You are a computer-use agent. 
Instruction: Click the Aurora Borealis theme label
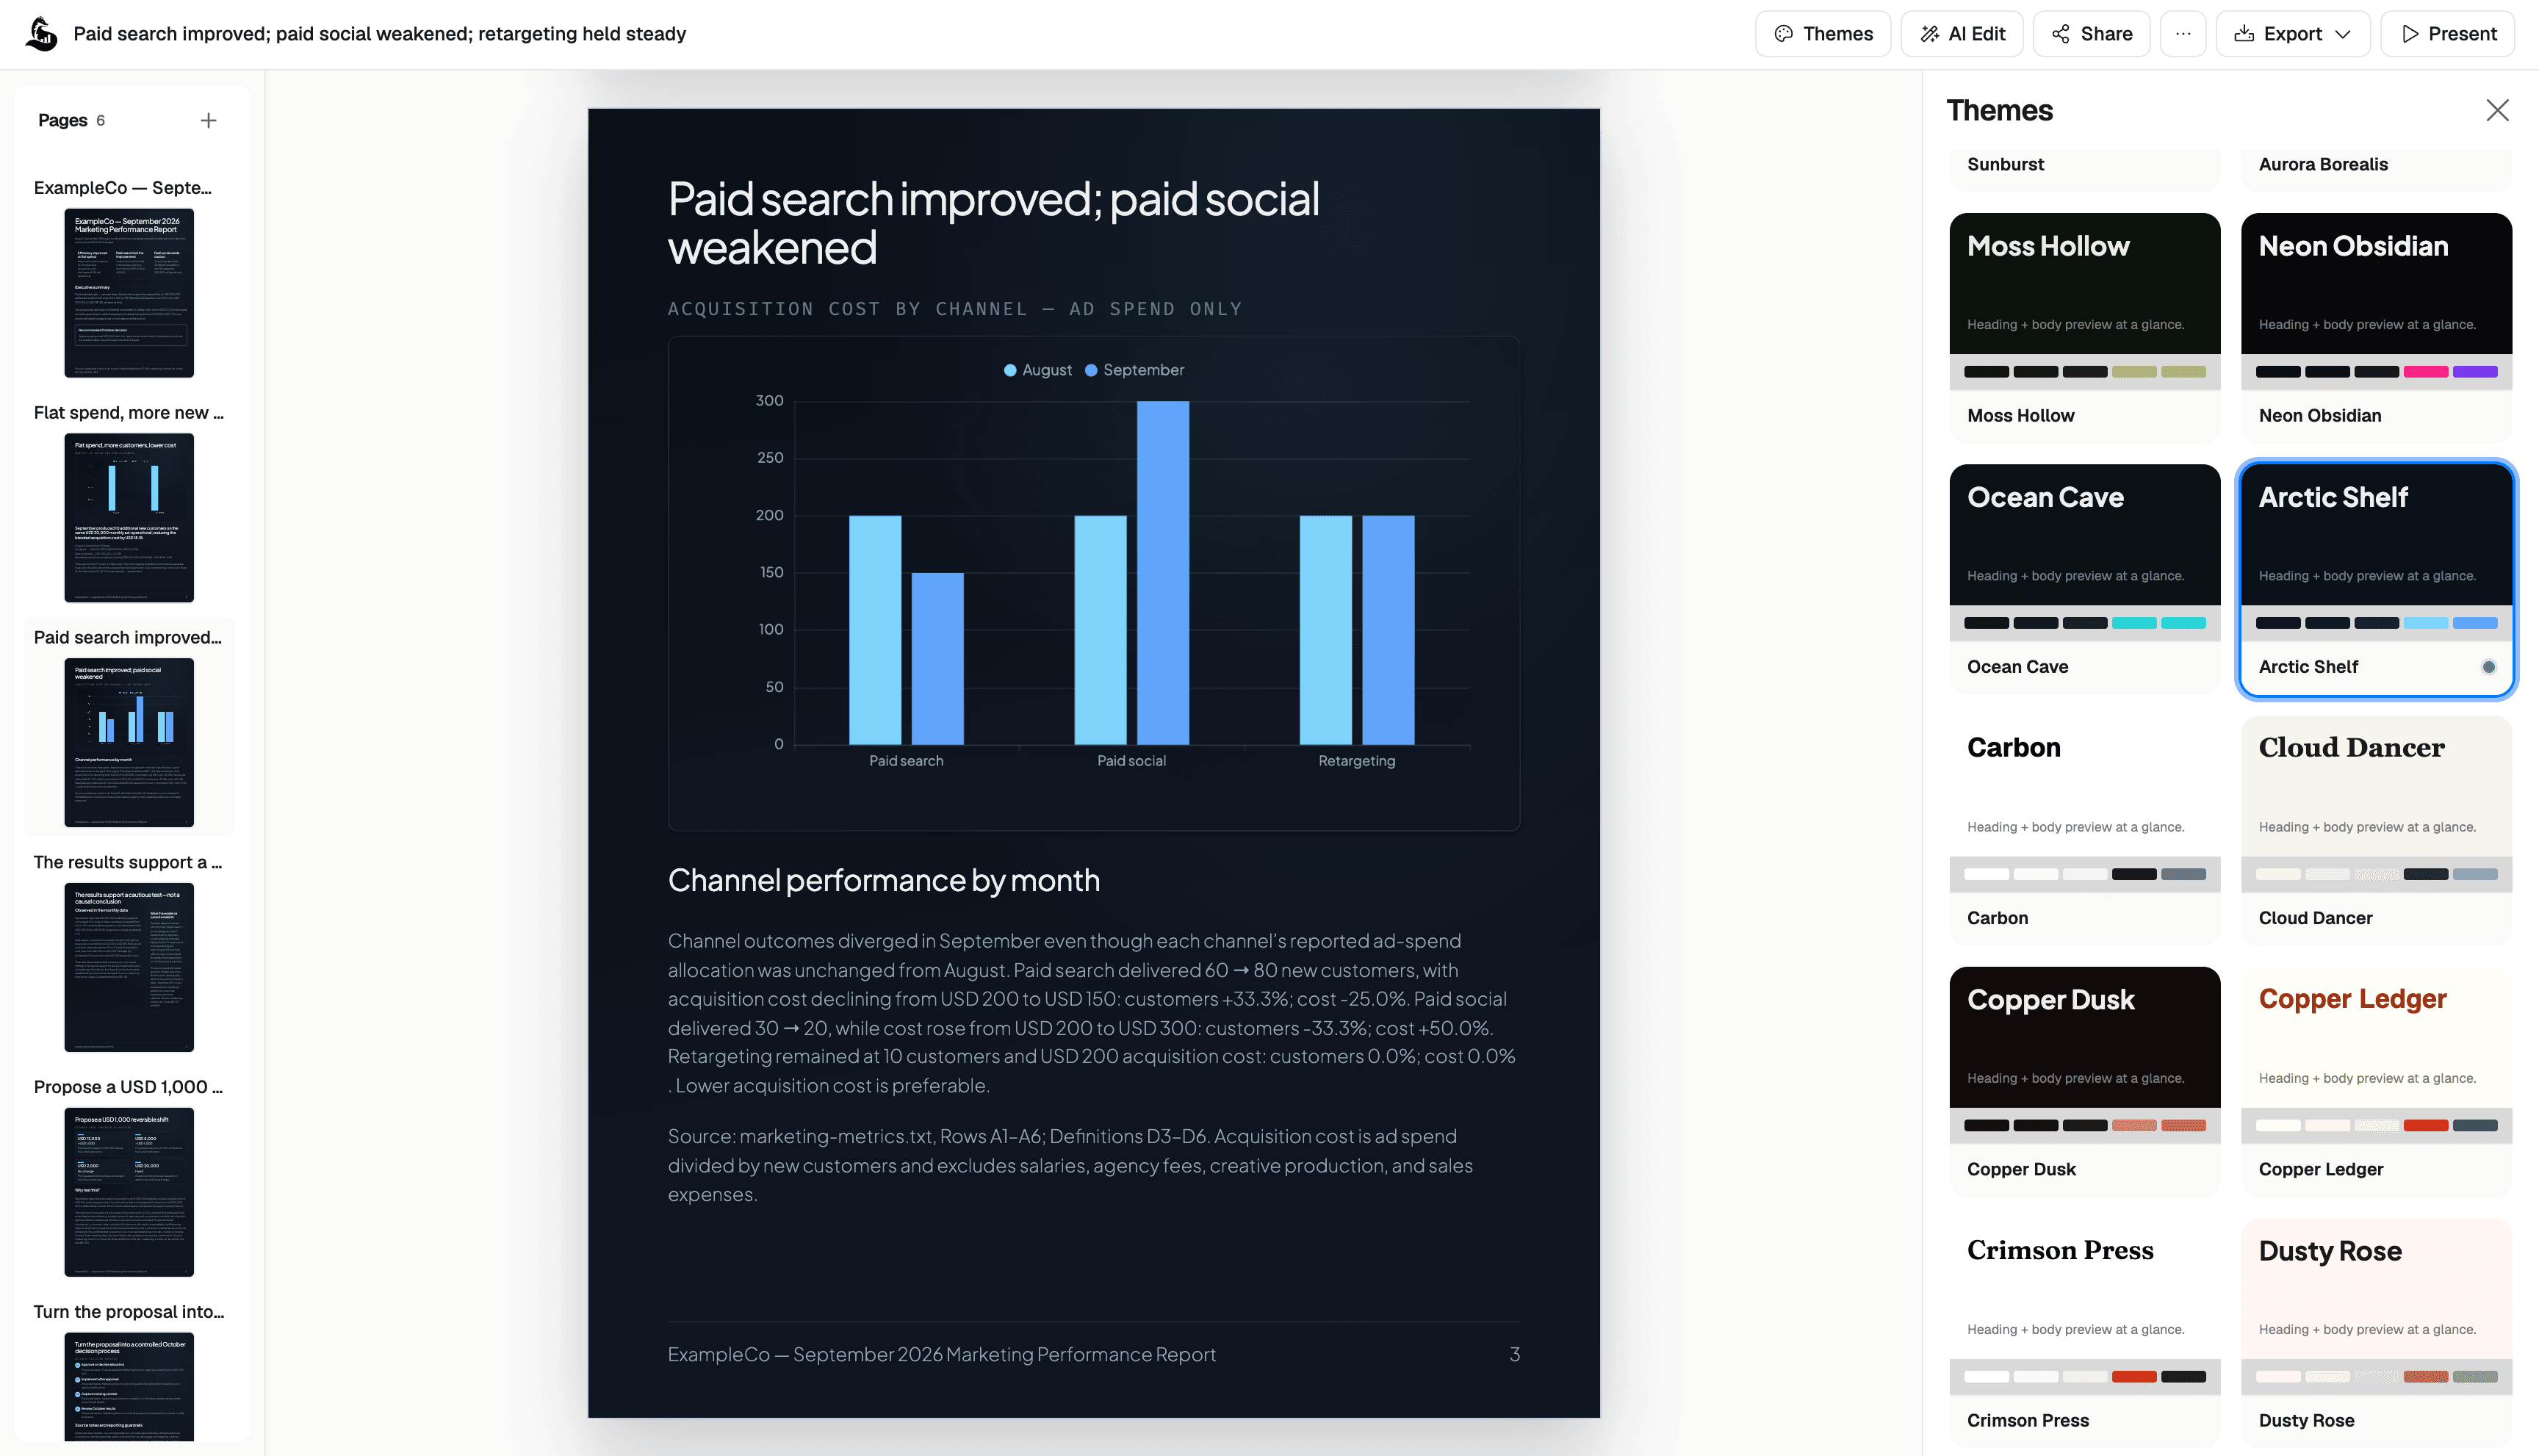click(x=2322, y=164)
